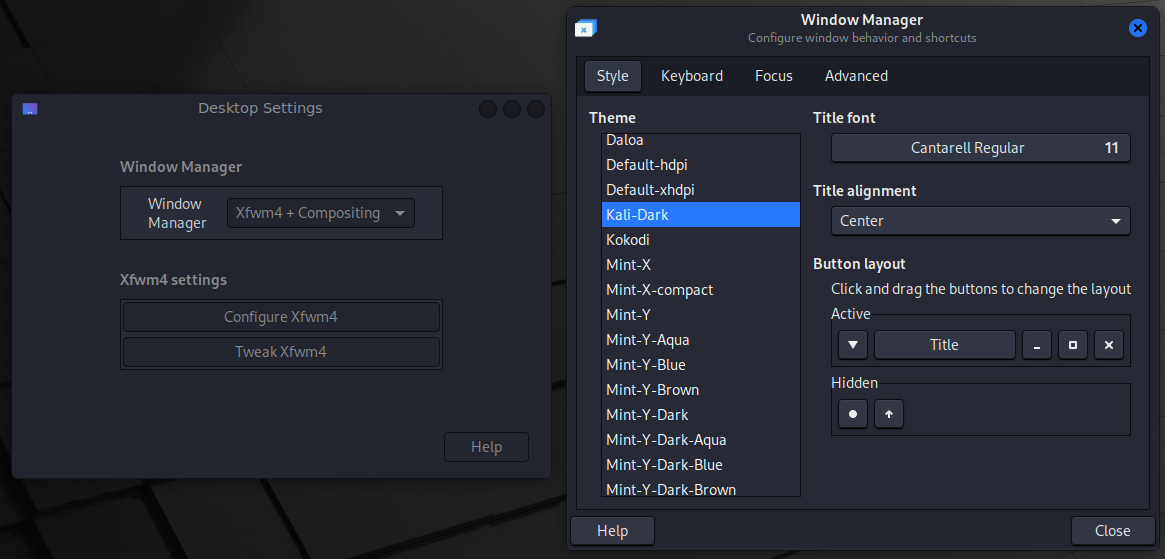Click the close X button in Active layout
Screen dimensions: 1165x559
coord(1109,345)
